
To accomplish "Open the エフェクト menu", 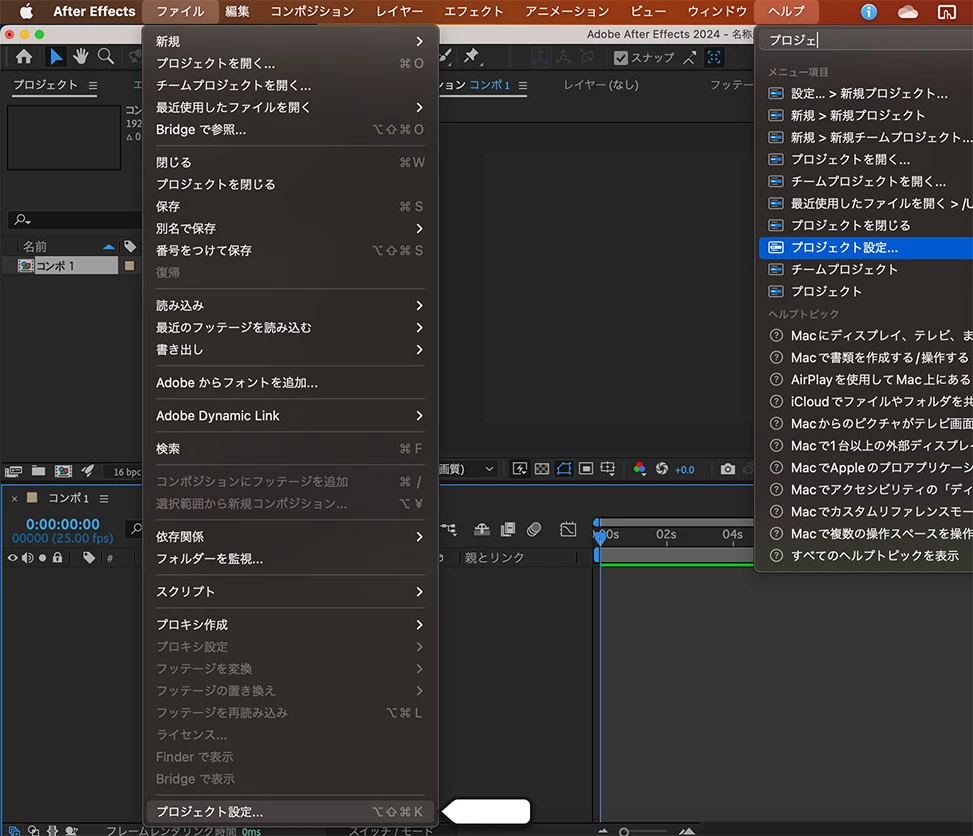I will (473, 11).
